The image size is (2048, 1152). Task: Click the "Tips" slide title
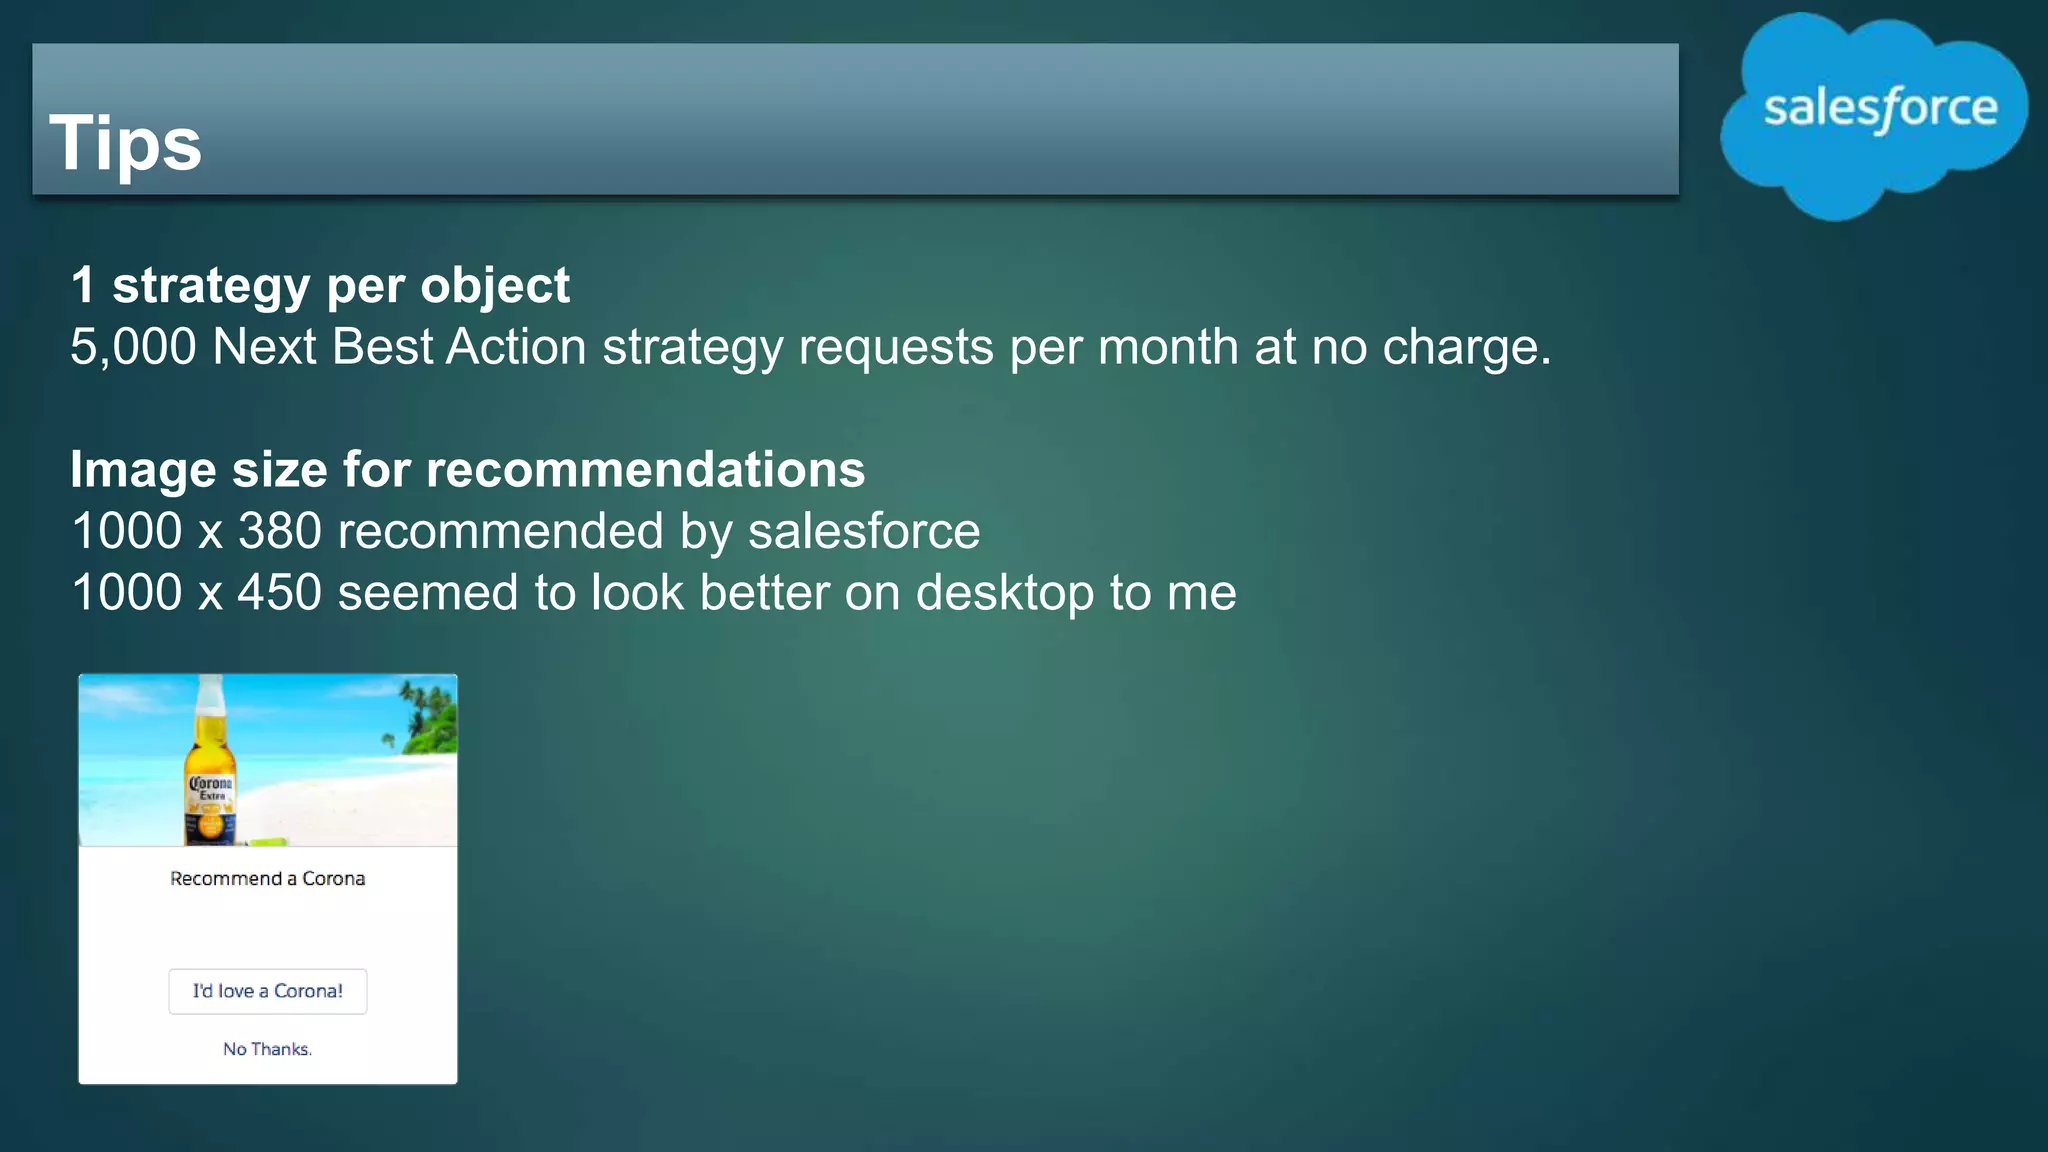click(x=125, y=143)
